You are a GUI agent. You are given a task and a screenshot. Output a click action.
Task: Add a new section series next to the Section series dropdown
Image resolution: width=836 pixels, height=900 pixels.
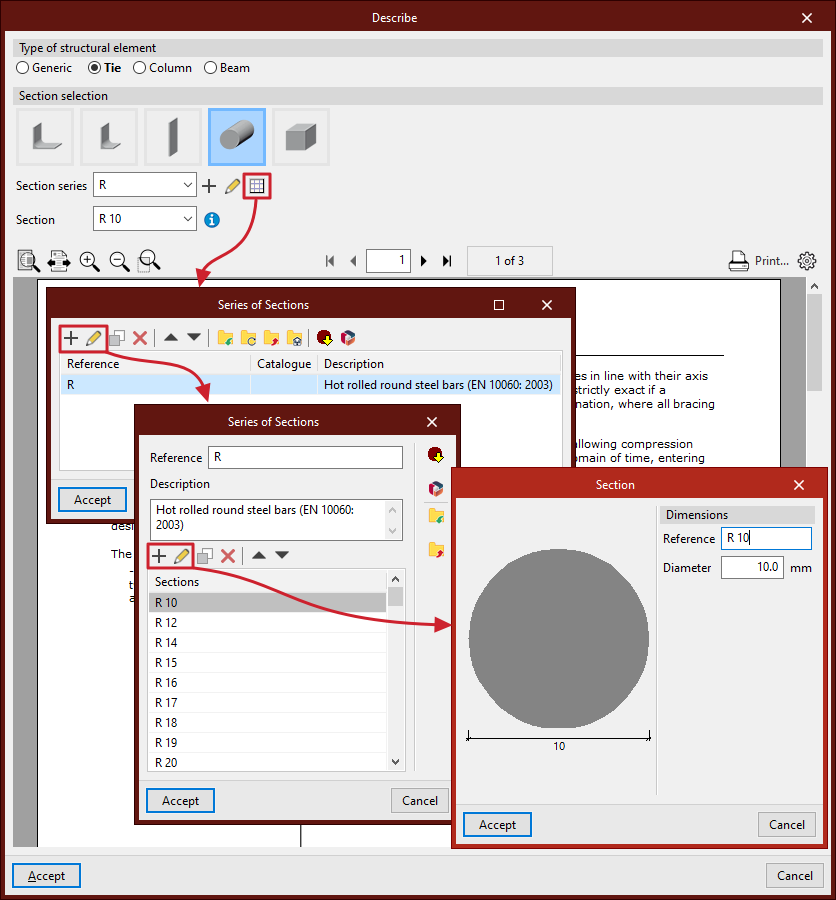coord(209,186)
